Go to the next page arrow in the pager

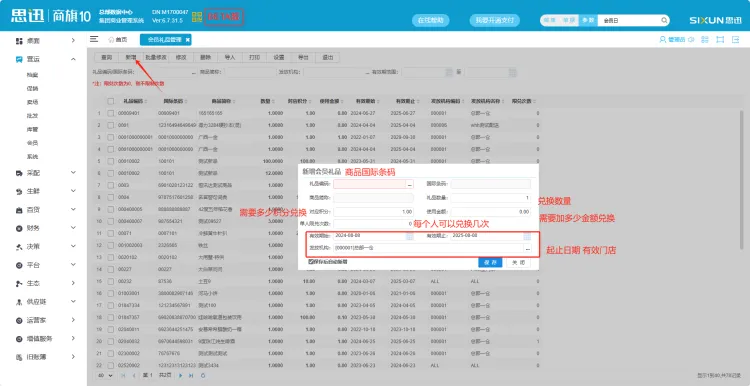(181, 376)
